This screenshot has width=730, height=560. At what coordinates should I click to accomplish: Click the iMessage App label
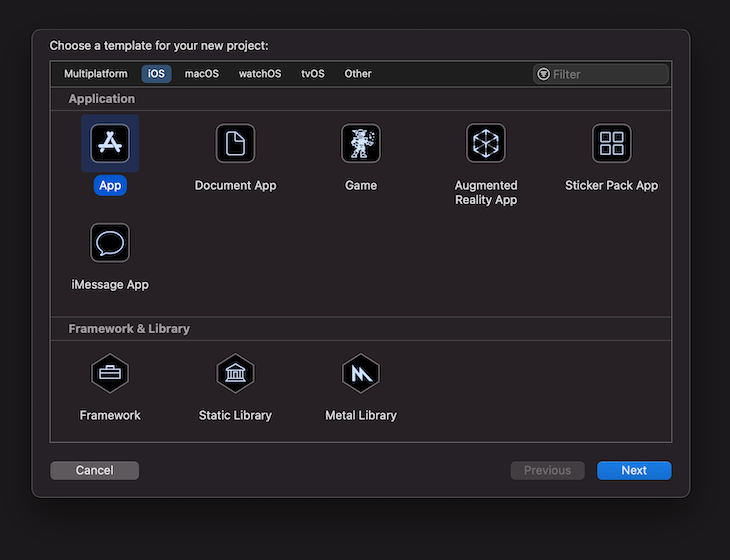click(110, 284)
